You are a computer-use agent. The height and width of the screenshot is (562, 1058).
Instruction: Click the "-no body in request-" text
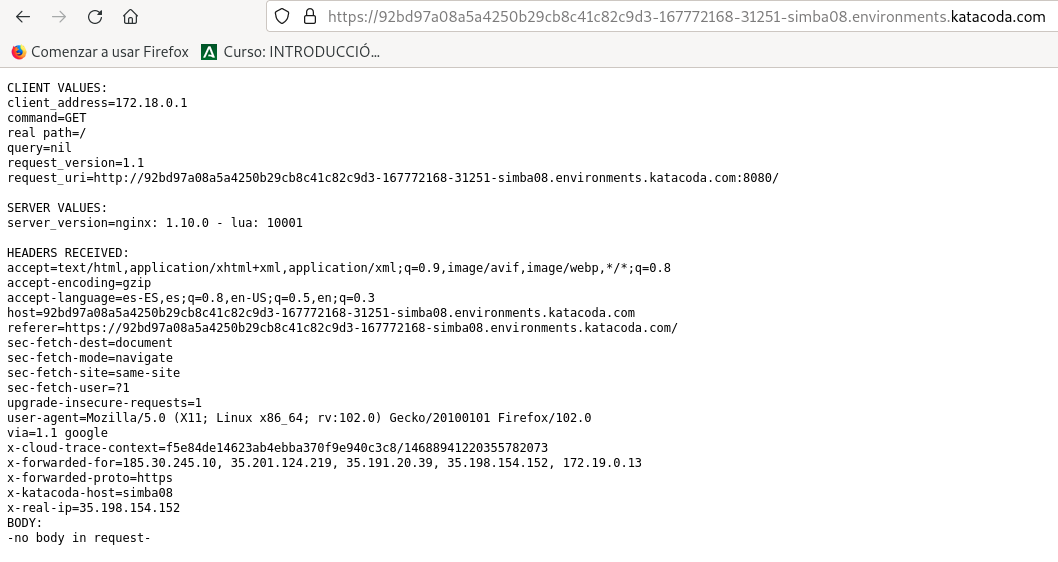click(x=79, y=538)
